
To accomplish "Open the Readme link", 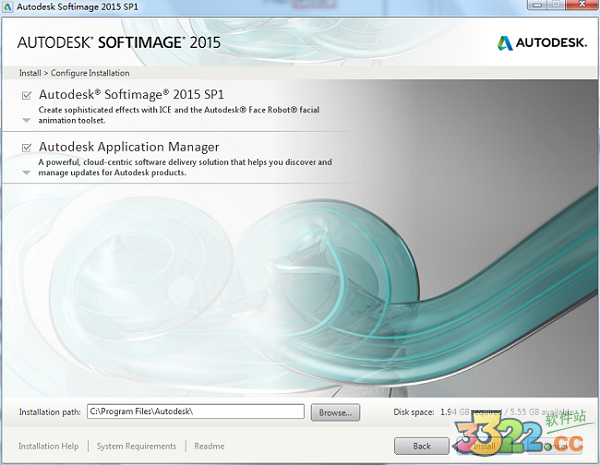I will (209, 446).
